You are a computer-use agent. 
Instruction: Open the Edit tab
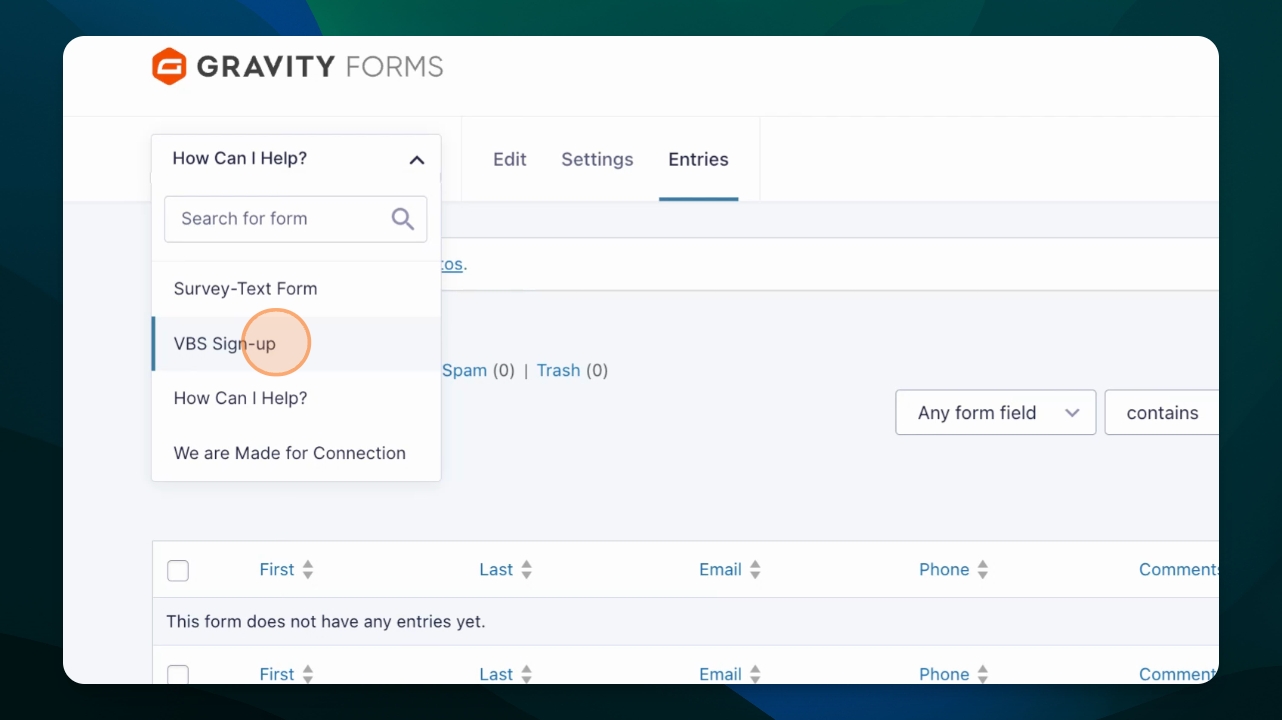pos(510,160)
